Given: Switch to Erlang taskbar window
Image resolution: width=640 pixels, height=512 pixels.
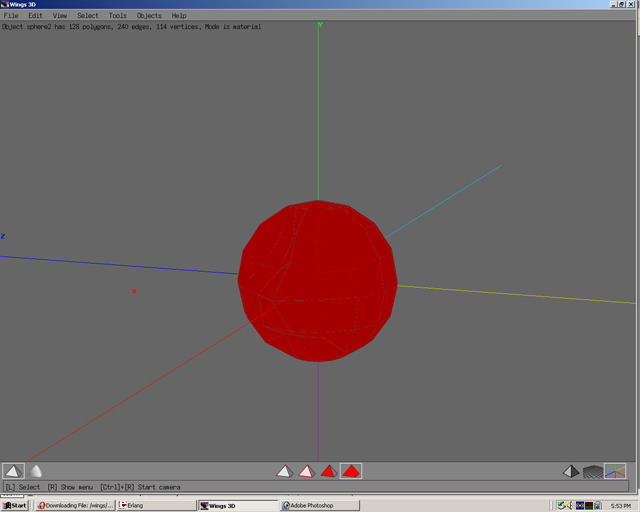Looking at the screenshot, I should (x=155, y=505).
